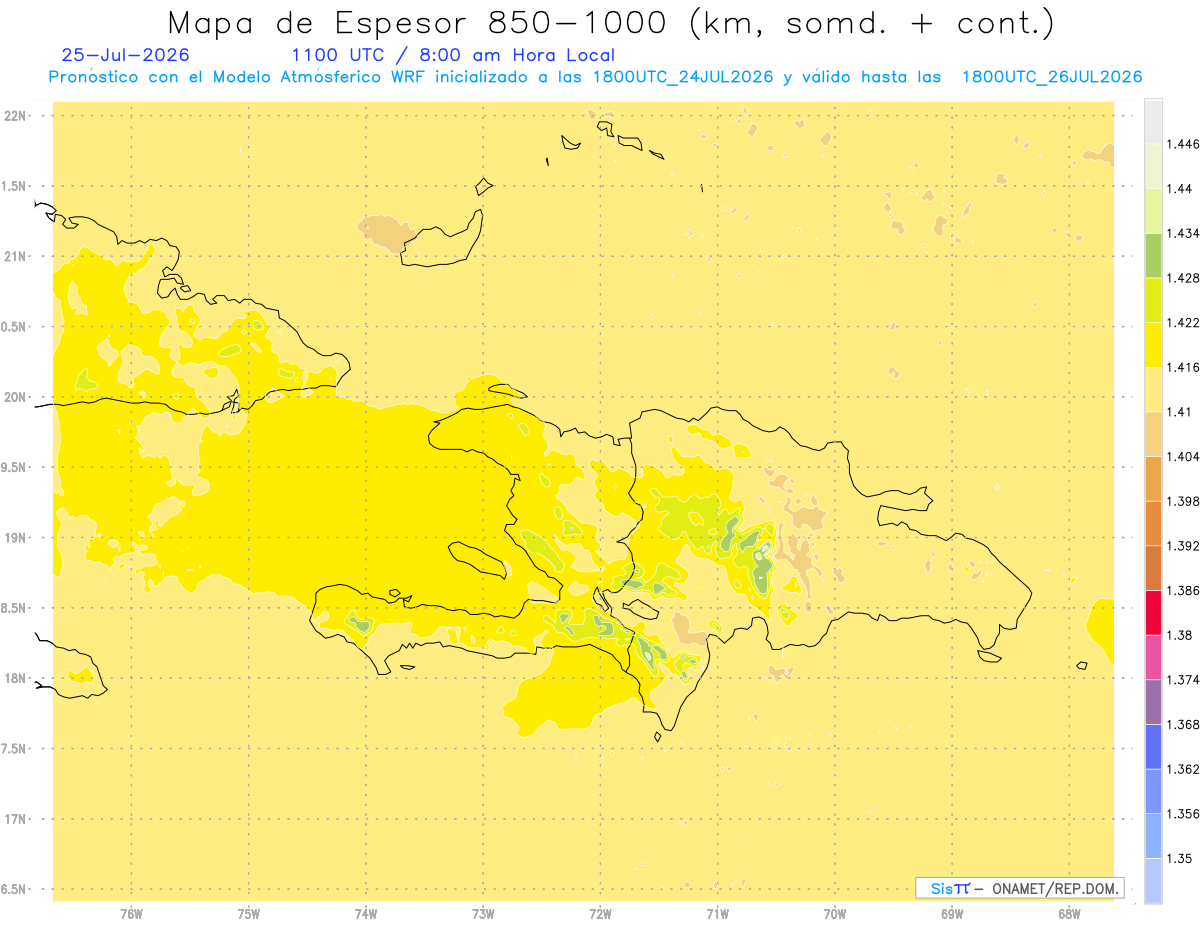This screenshot has width=1200, height=927.
Task: Click the legend value "1.386"
Action: click(1183, 590)
